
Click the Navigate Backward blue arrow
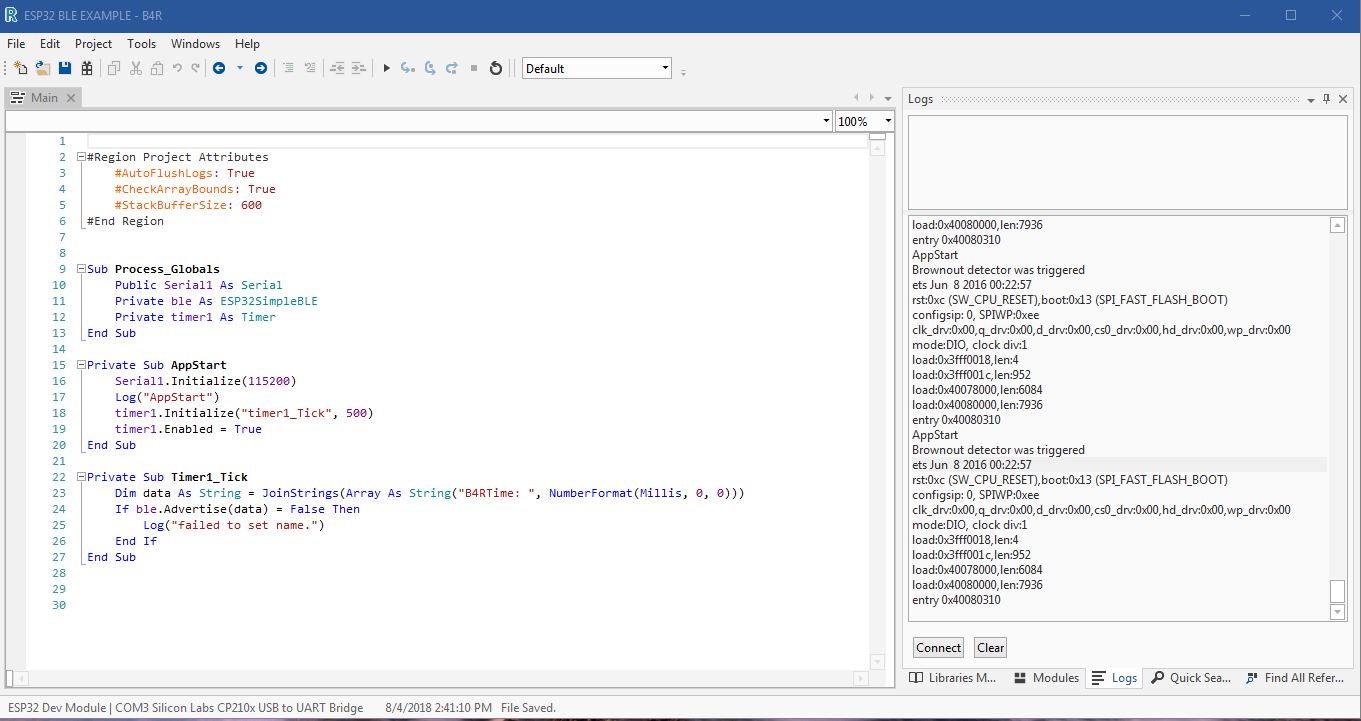[x=219, y=68]
